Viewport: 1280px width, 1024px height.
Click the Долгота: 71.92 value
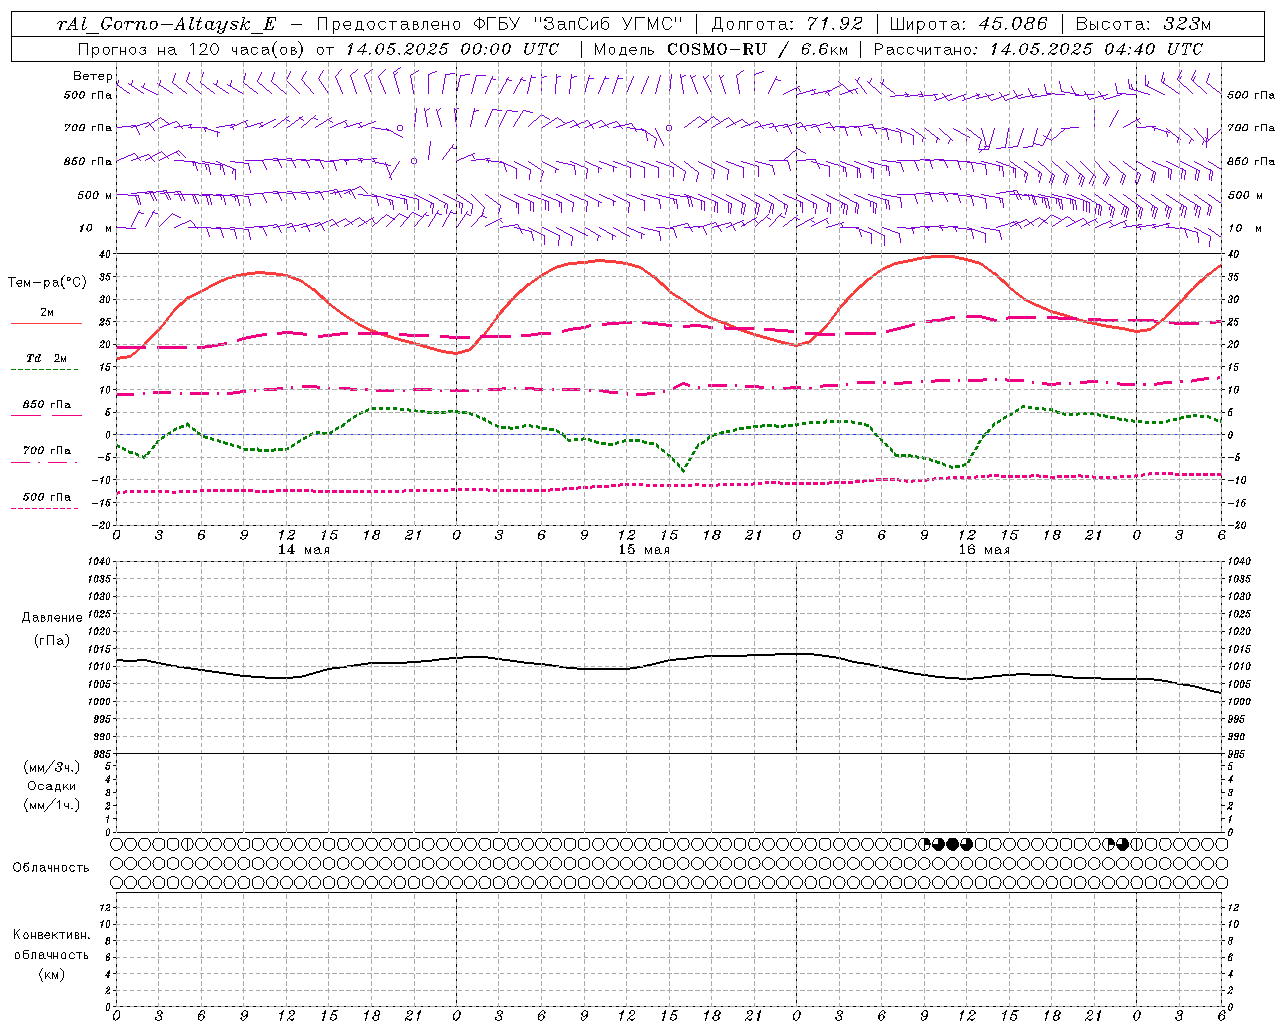tap(787, 24)
